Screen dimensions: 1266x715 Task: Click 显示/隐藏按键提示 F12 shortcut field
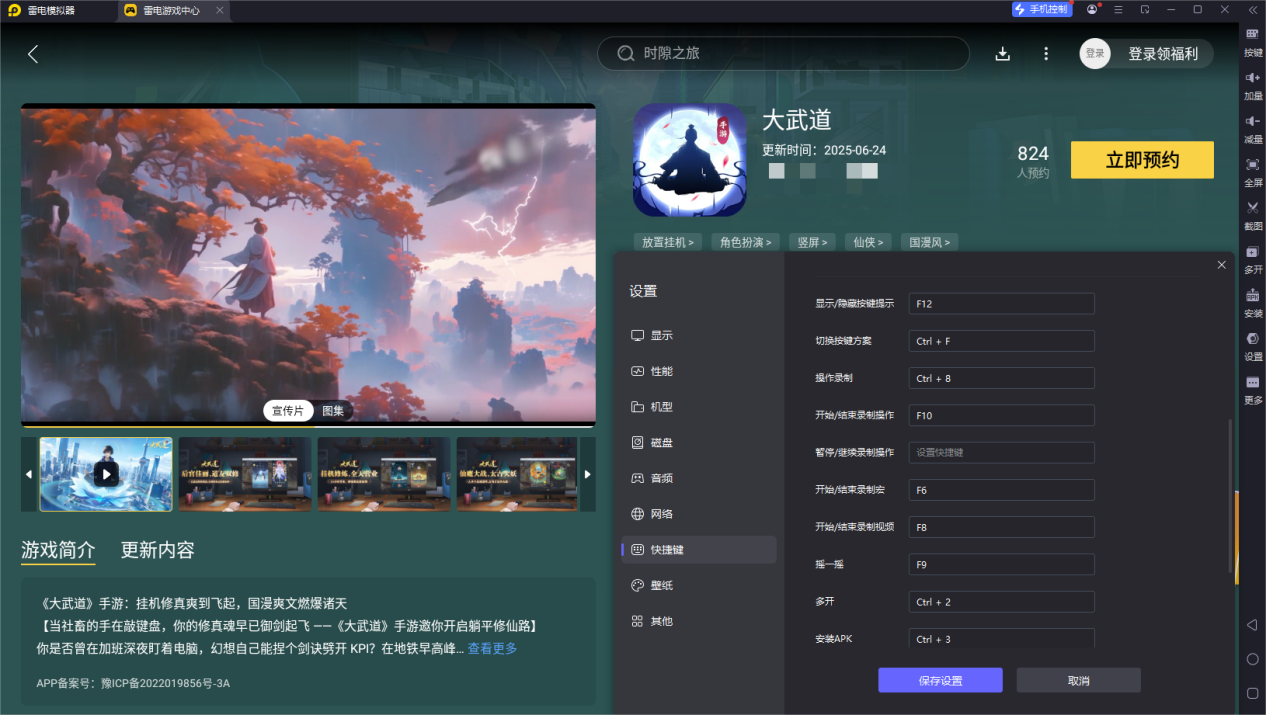click(x=1001, y=303)
